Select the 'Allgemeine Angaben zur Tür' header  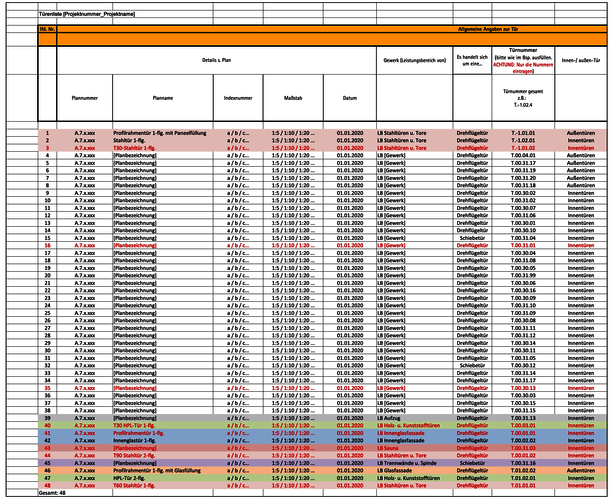pyautogui.click(x=488, y=29)
